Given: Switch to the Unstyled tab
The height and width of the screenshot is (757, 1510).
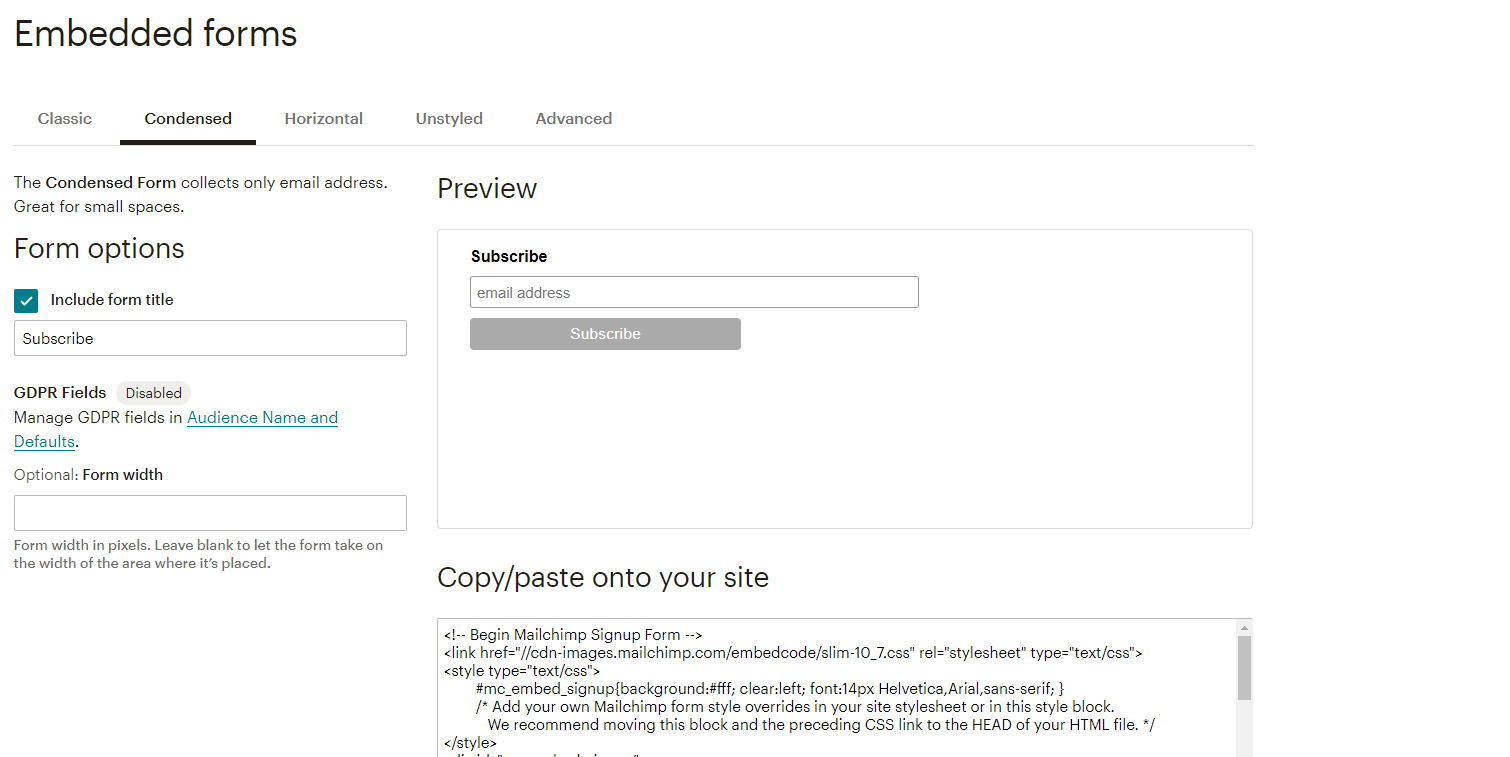Looking at the screenshot, I should (x=449, y=118).
